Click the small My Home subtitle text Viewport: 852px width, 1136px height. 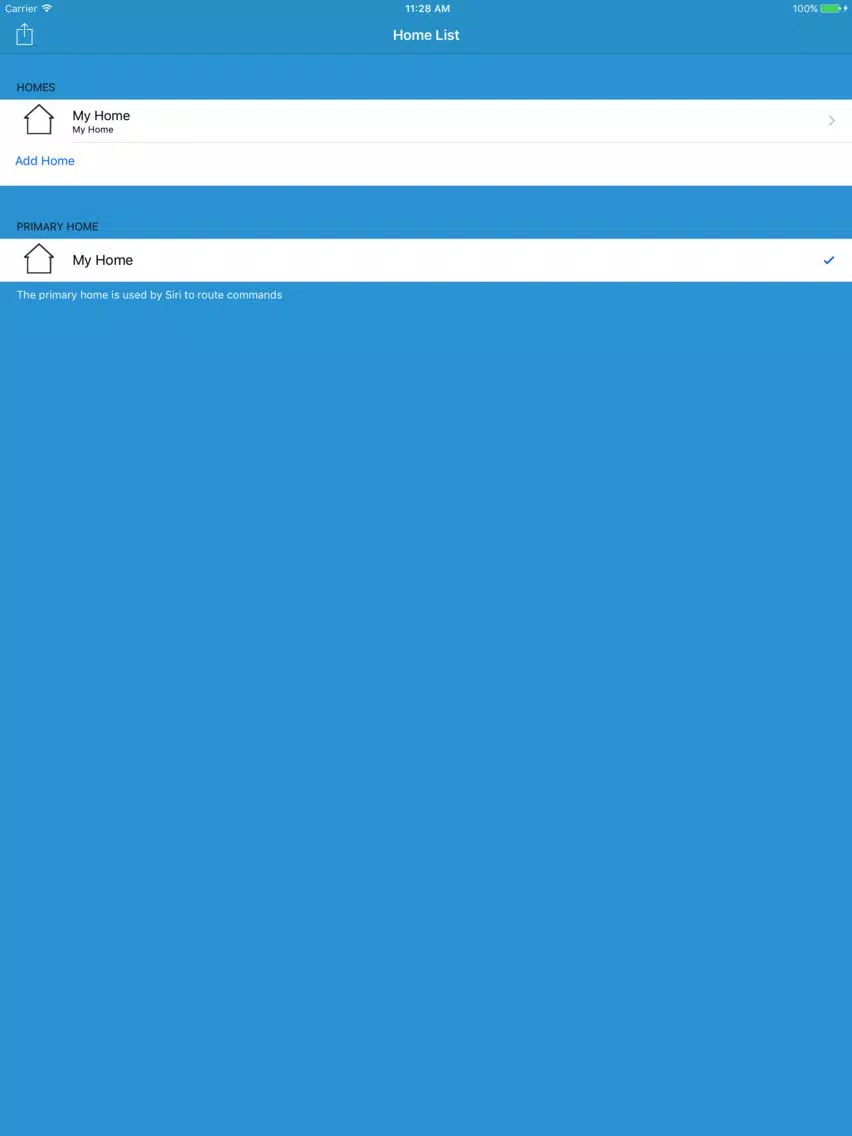[x=93, y=130]
